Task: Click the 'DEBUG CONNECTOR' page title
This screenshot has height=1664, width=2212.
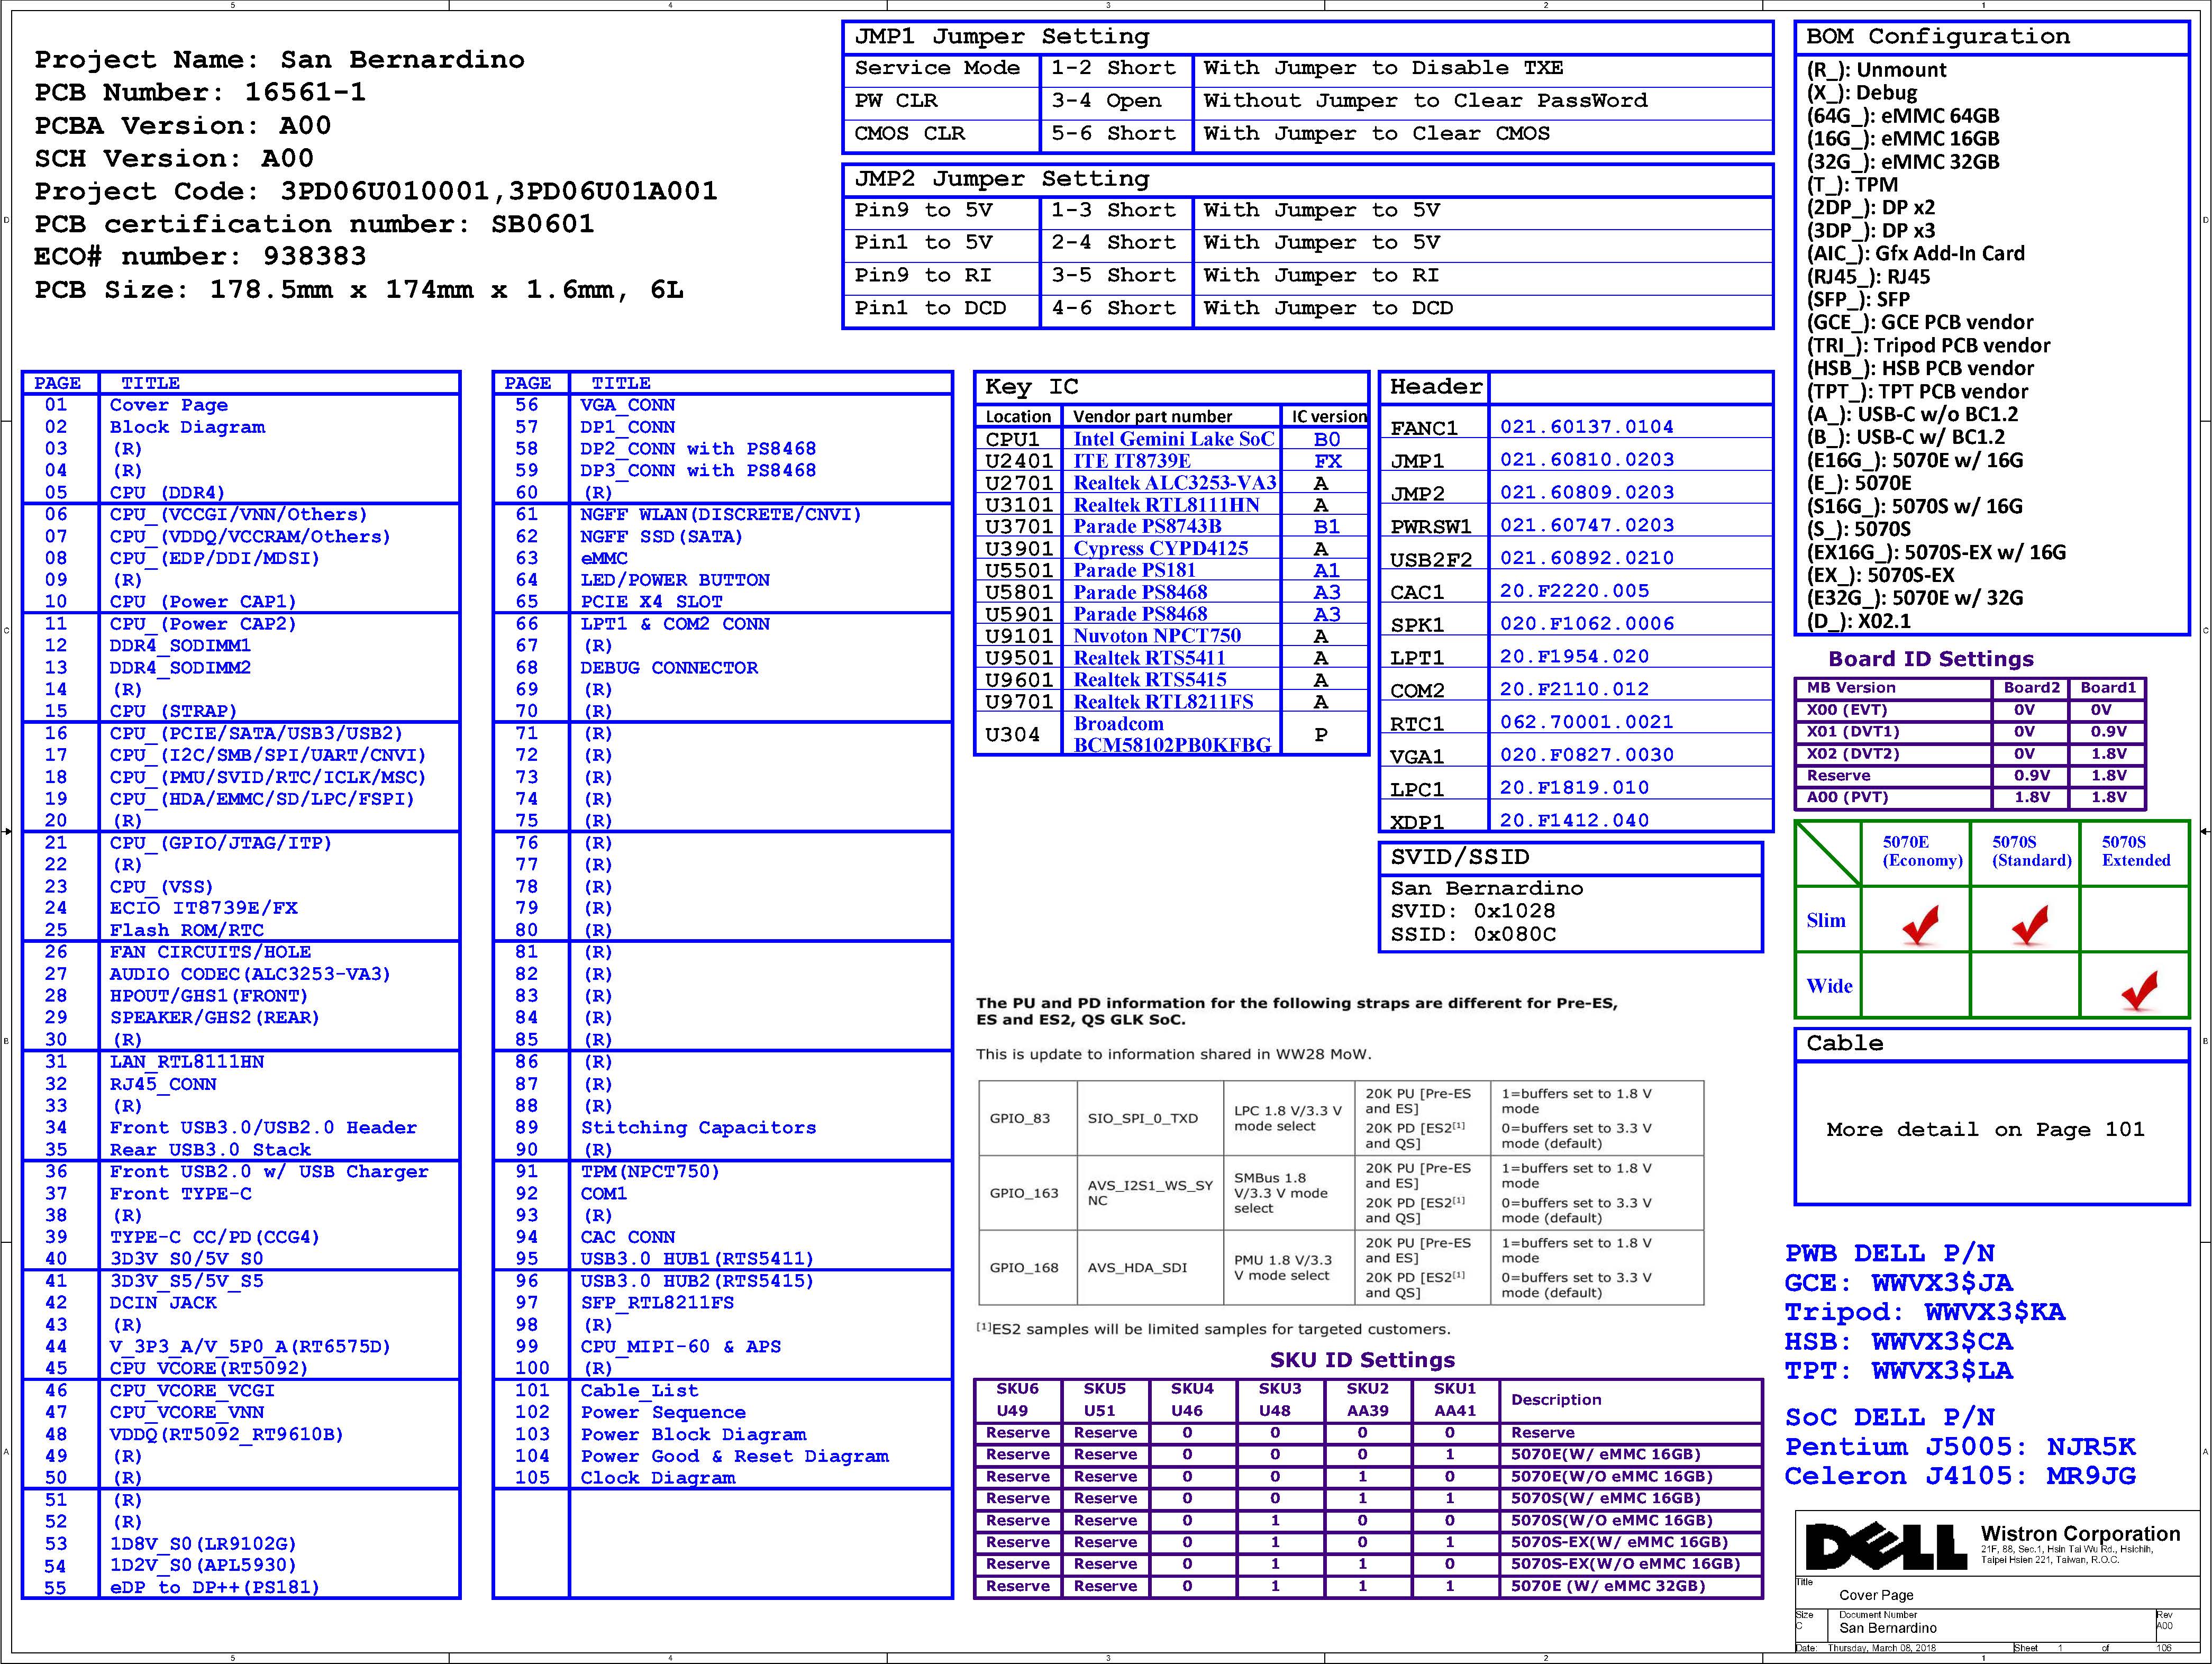Action: pyautogui.click(x=669, y=668)
